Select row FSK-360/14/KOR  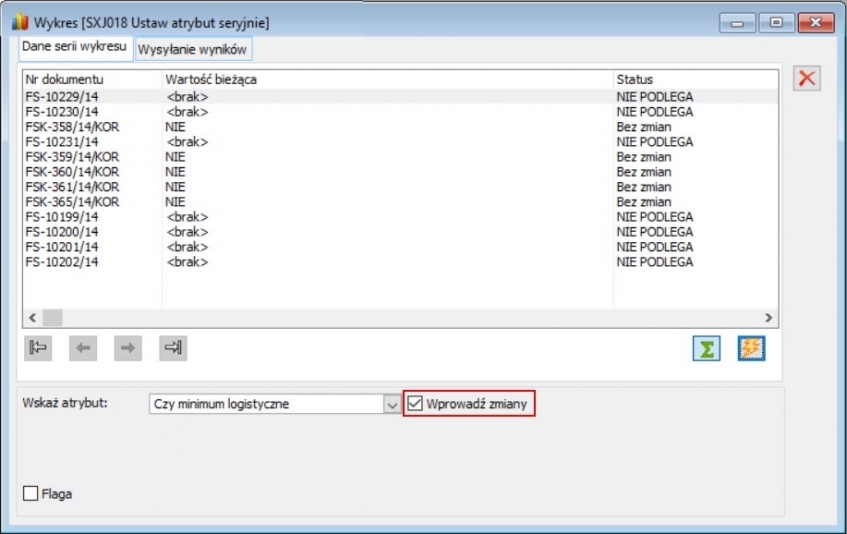400,172
